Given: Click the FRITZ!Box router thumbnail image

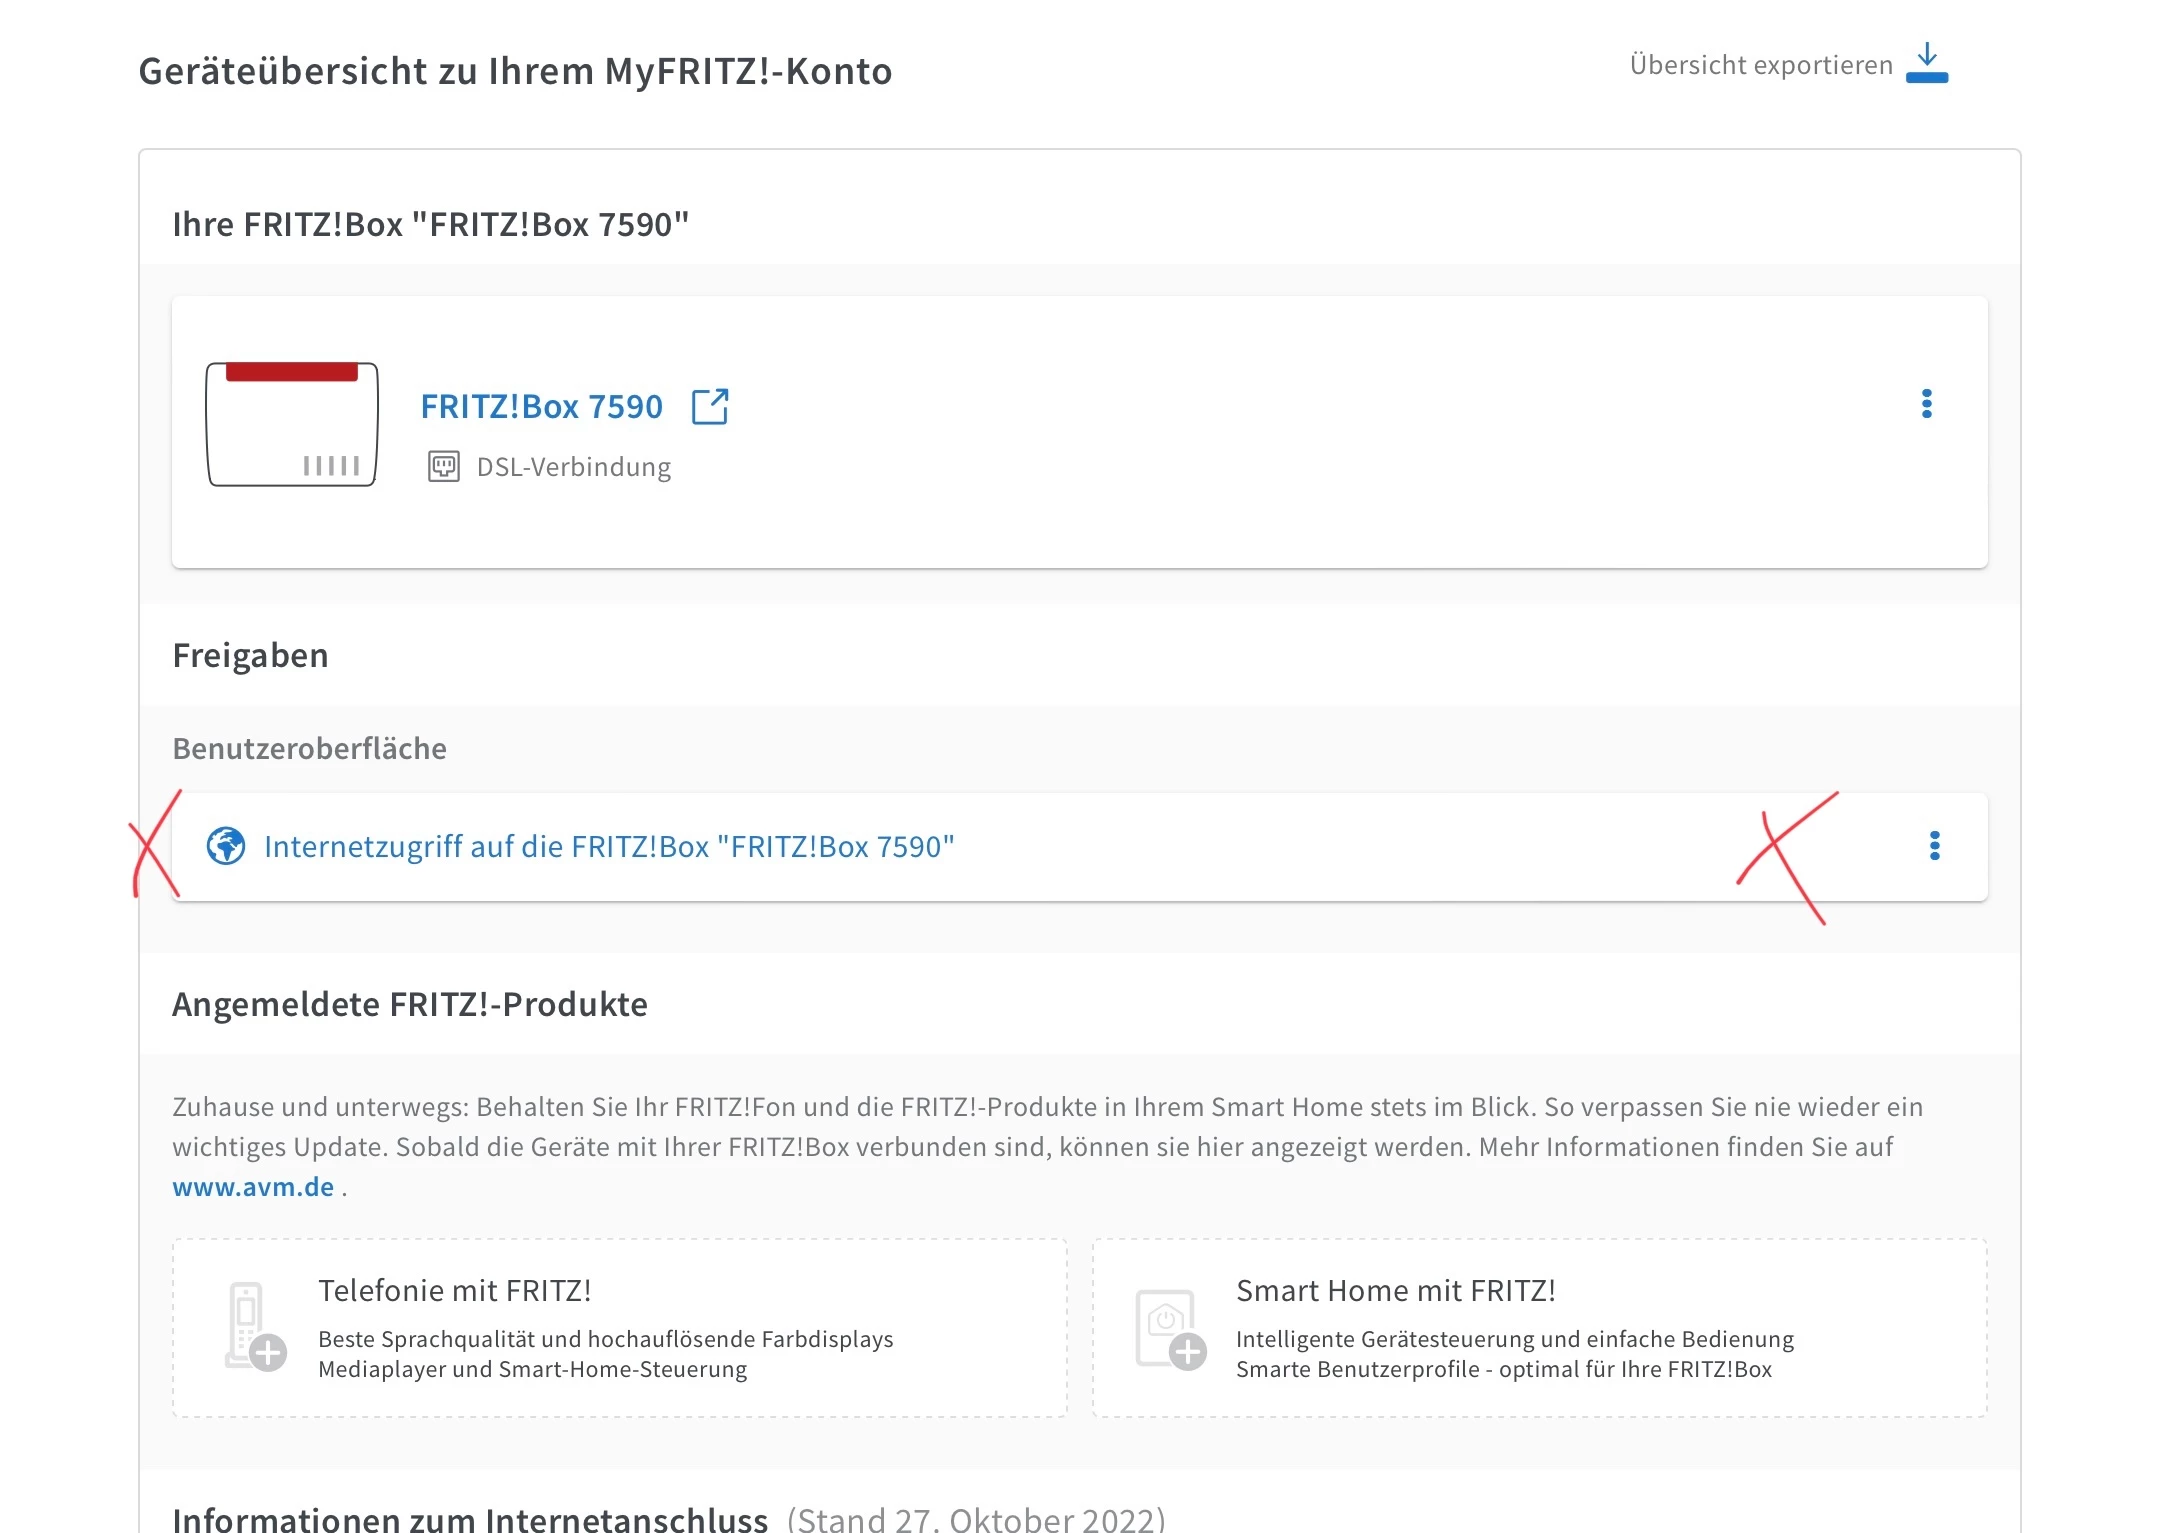Looking at the screenshot, I should point(292,425).
